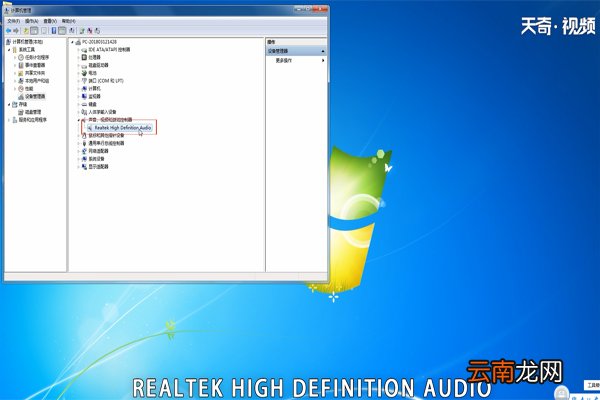Minimize the 计算机管理 window
Viewport: 600px width, 400px height.
(x=301, y=8)
